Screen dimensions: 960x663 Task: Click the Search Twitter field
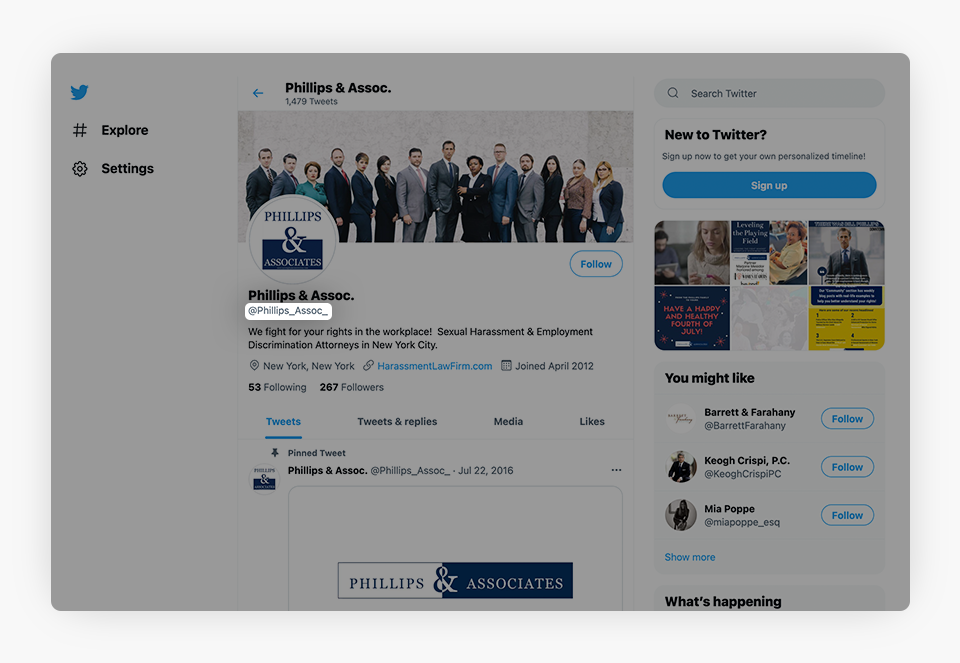tap(769, 93)
